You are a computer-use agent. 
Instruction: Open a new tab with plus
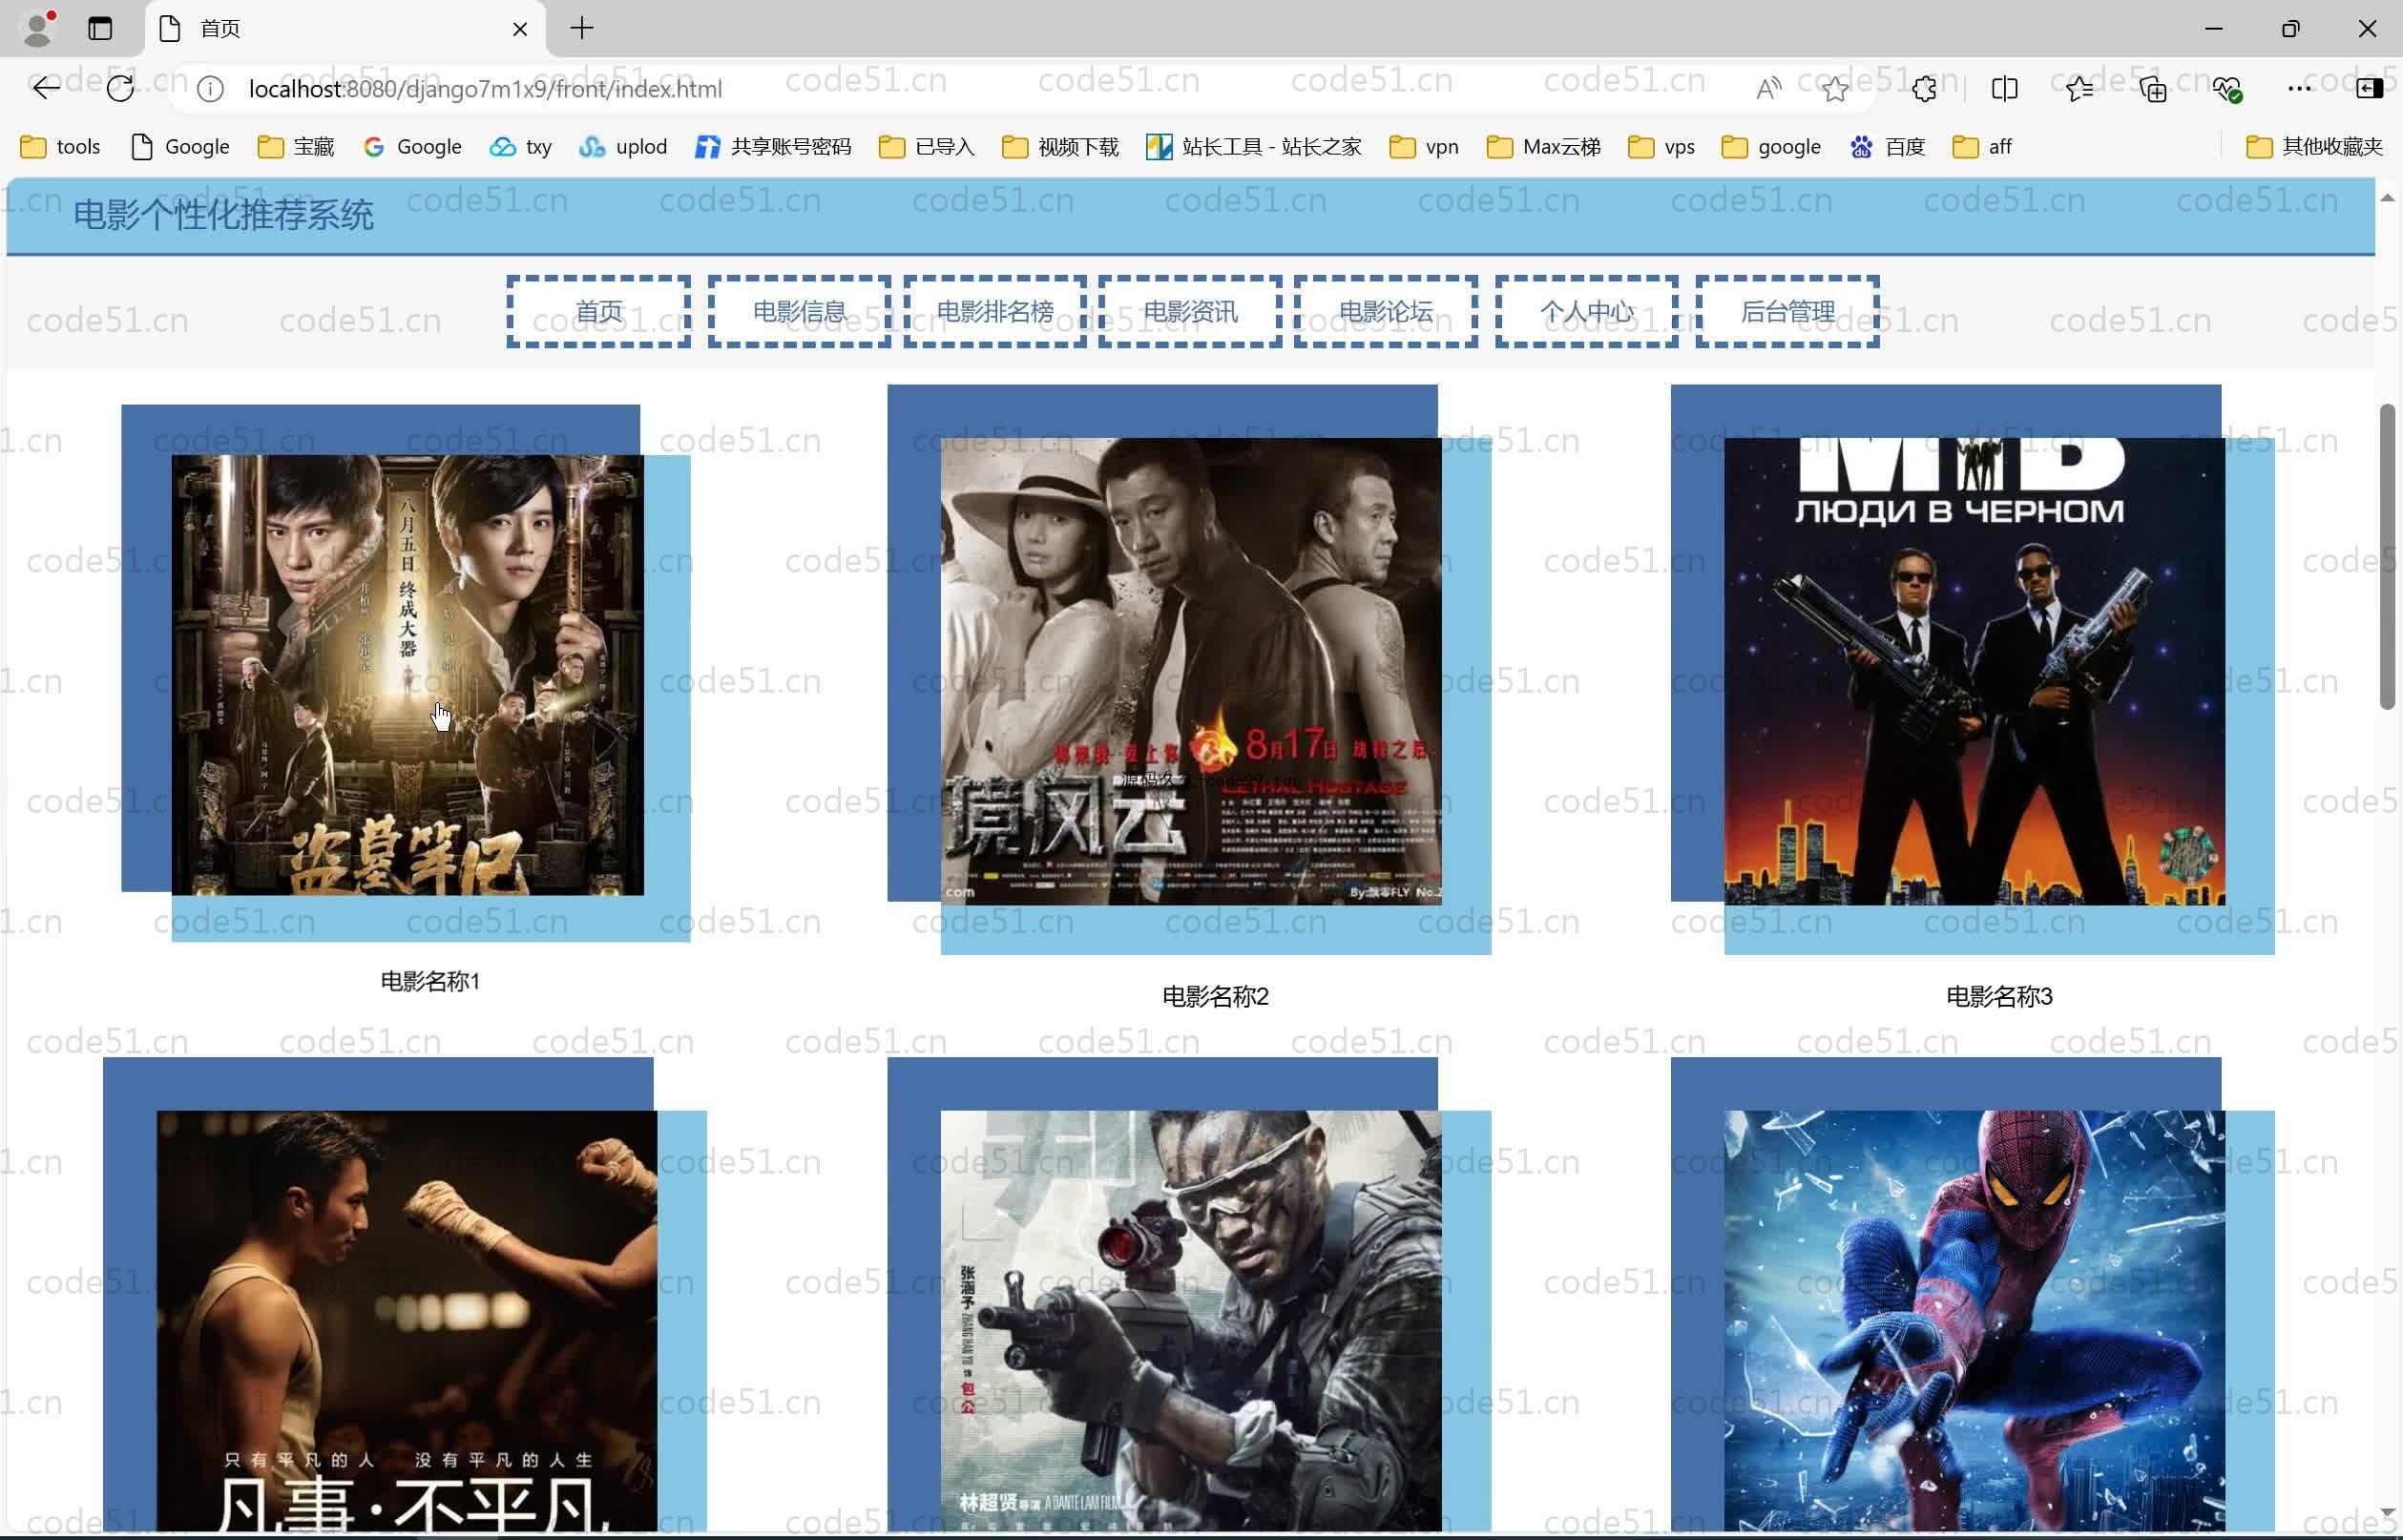coord(582,28)
